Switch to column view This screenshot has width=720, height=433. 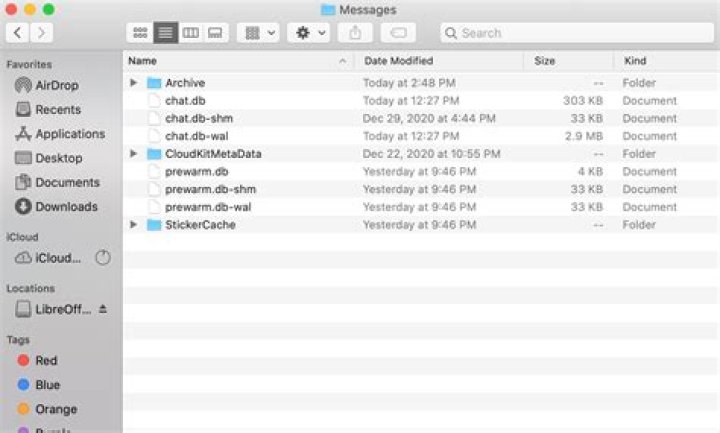click(191, 33)
